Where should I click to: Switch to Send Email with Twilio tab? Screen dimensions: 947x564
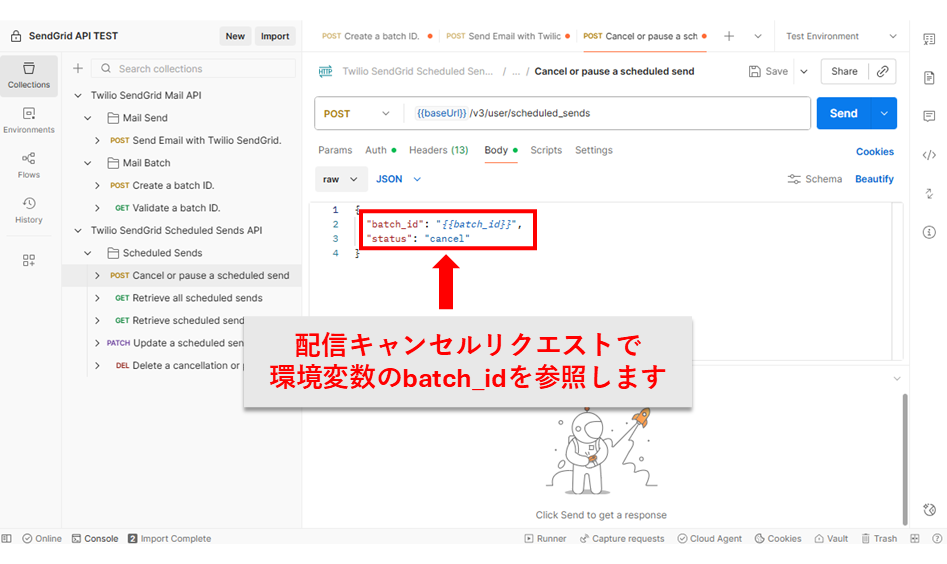click(x=508, y=36)
